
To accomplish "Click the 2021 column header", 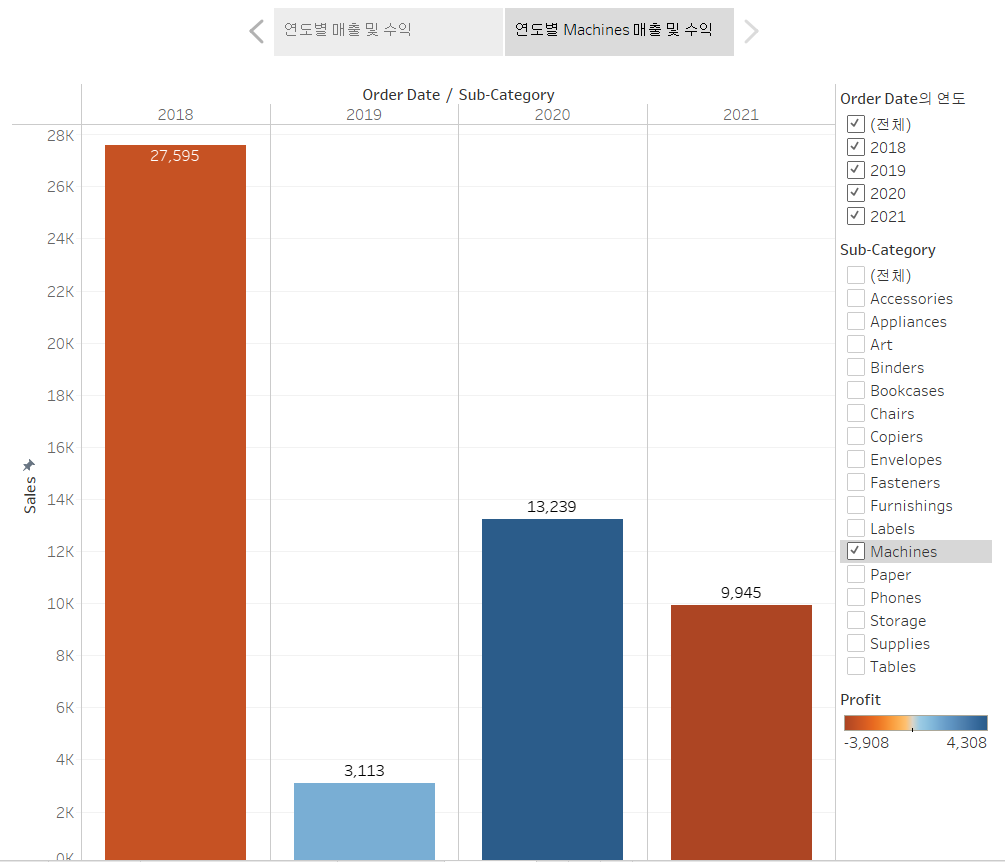I will pos(741,115).
